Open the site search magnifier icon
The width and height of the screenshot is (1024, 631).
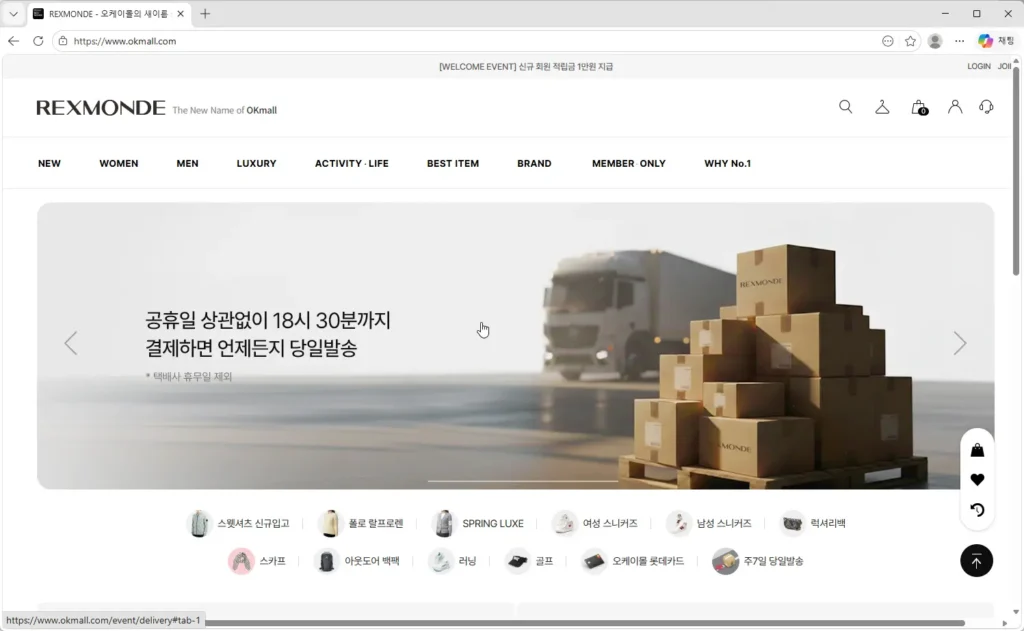coord(845,106)
